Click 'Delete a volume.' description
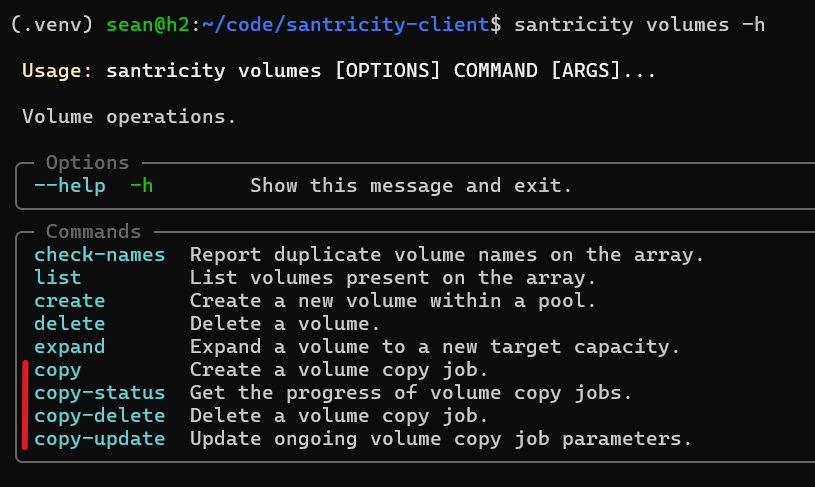The height and width of the screenshot is (487, 815). [x=285, y=323]
